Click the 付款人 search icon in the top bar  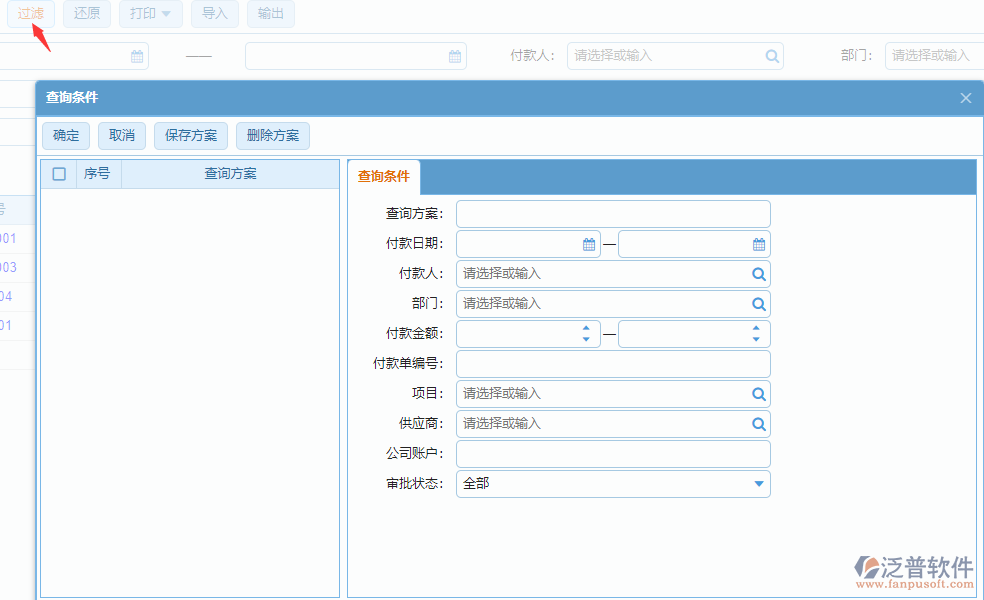click(772, 56)
